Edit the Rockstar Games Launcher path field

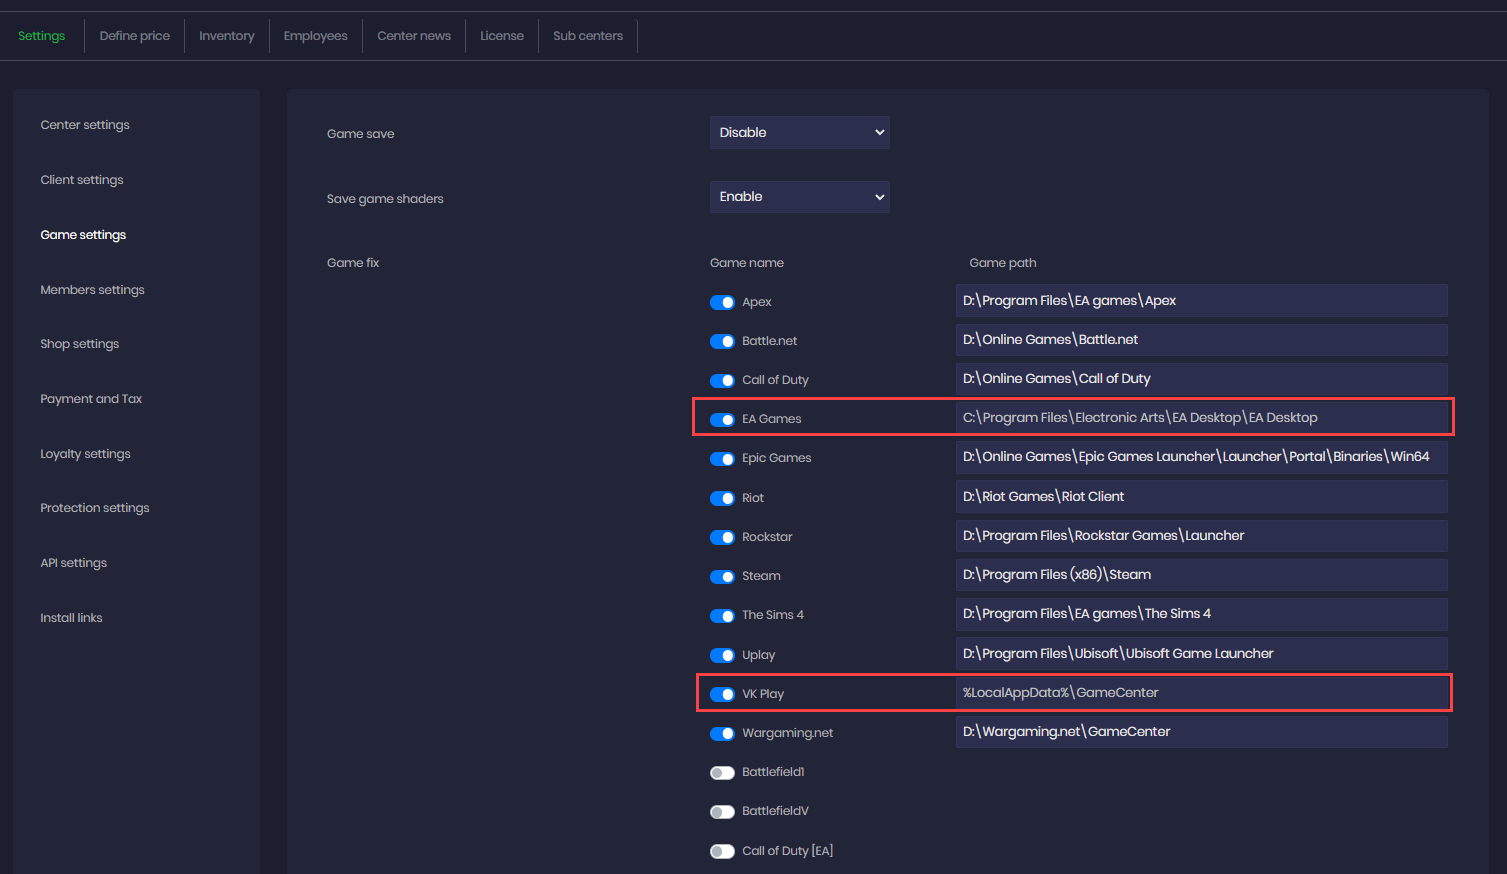point(1202,536)
